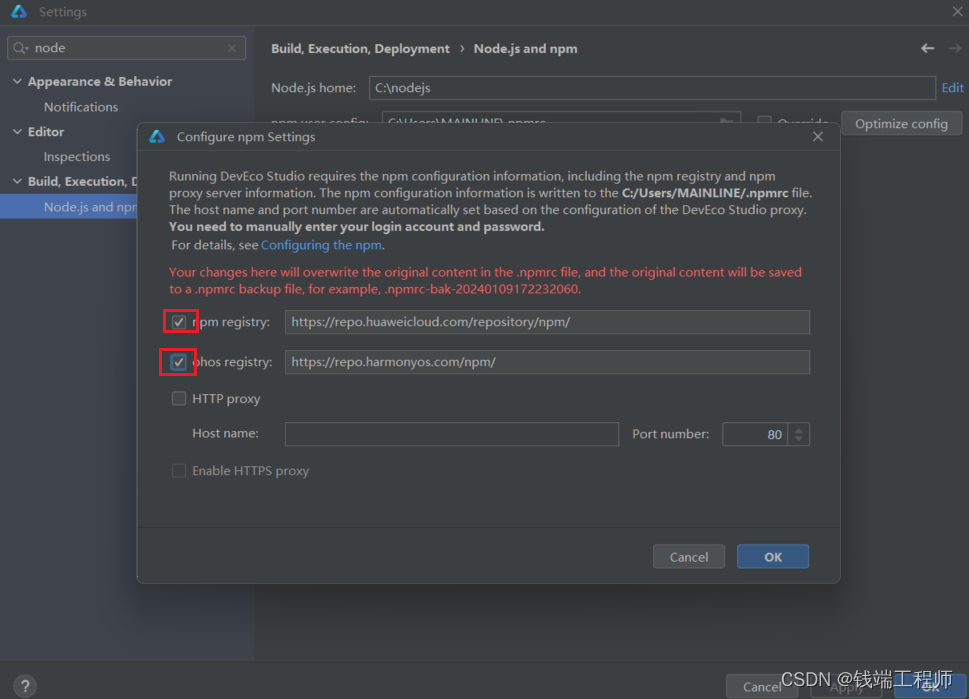Click Cancel in the Configure npm Settings dialog

[688, 557]
